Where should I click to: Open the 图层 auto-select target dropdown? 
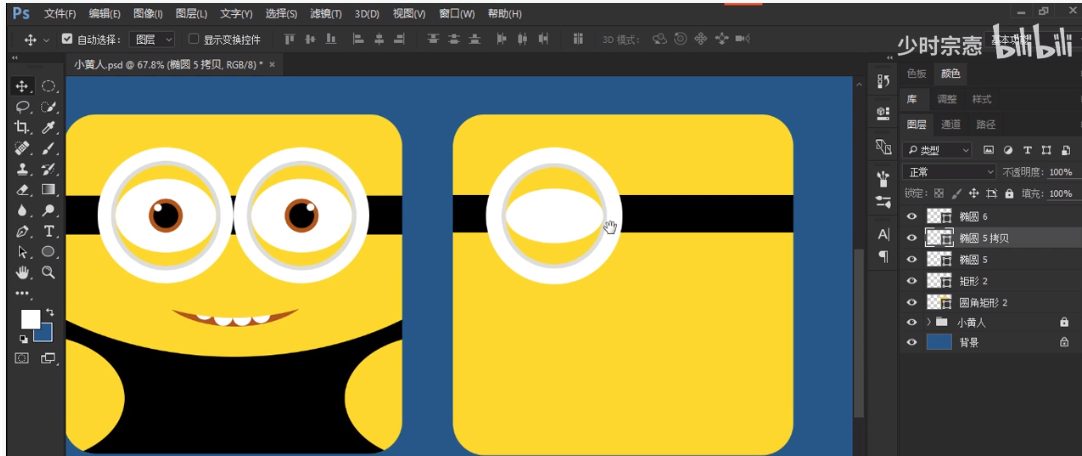pos(154,40)
